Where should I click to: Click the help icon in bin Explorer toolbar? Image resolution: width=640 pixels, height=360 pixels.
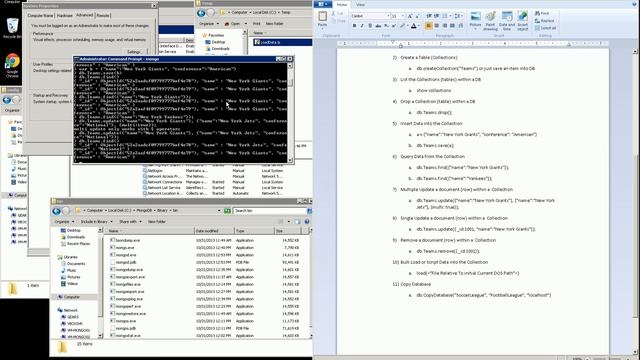tap(307, 222)
